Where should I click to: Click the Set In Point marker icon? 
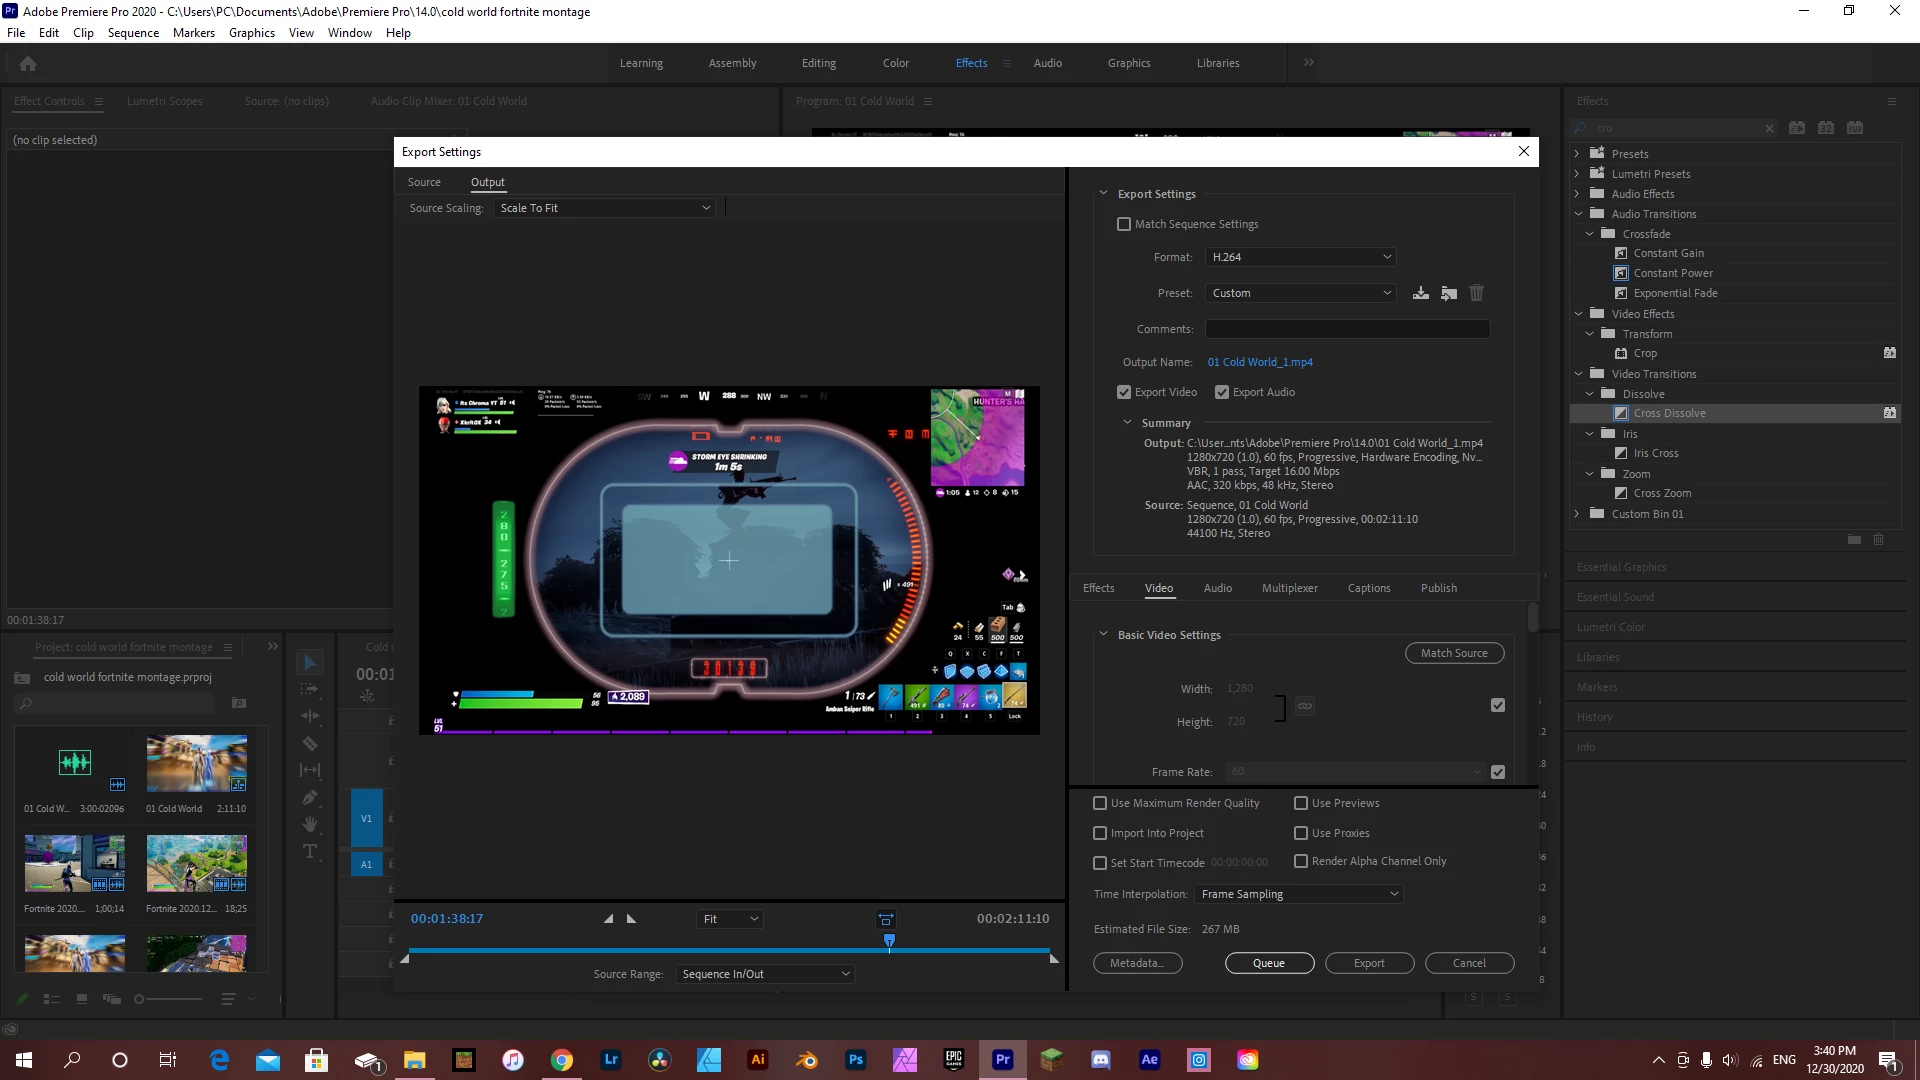tap(608, 919)
